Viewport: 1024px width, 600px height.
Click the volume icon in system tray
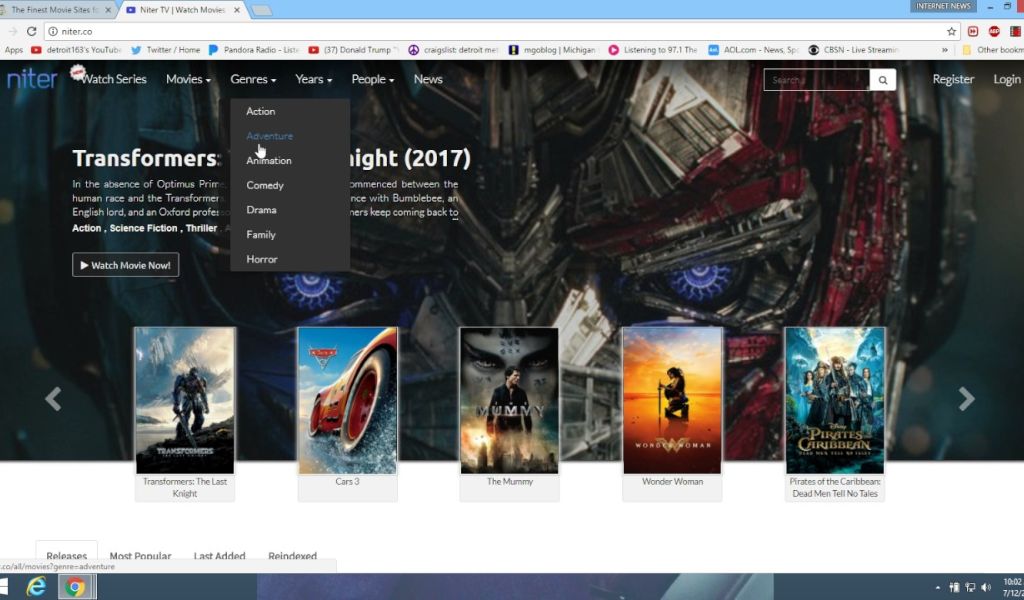tap(985, 587)
